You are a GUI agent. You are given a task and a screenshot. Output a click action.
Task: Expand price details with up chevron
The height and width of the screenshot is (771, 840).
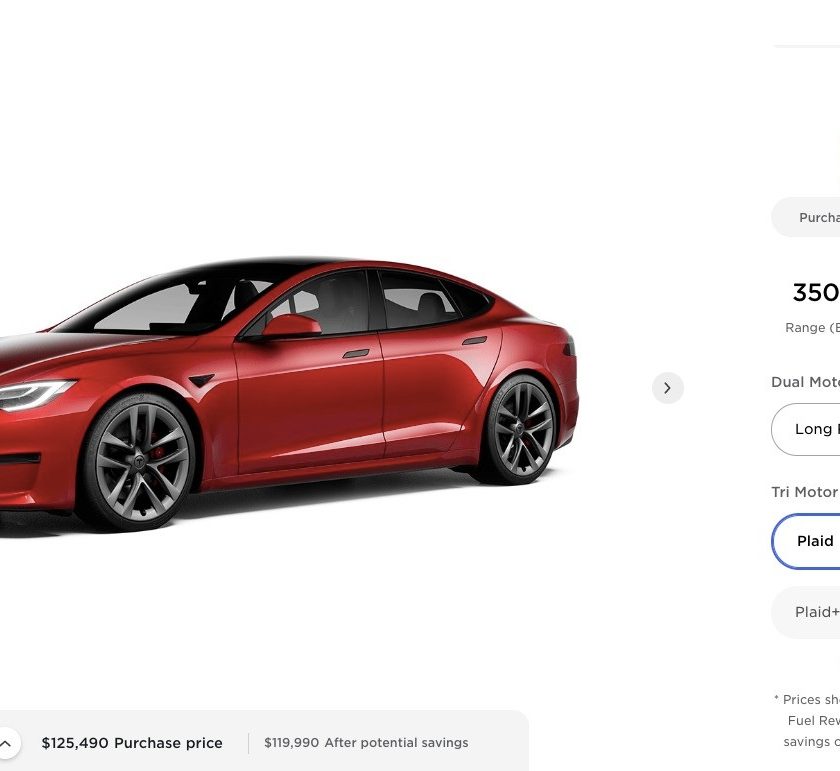click(x=5, y=743)
